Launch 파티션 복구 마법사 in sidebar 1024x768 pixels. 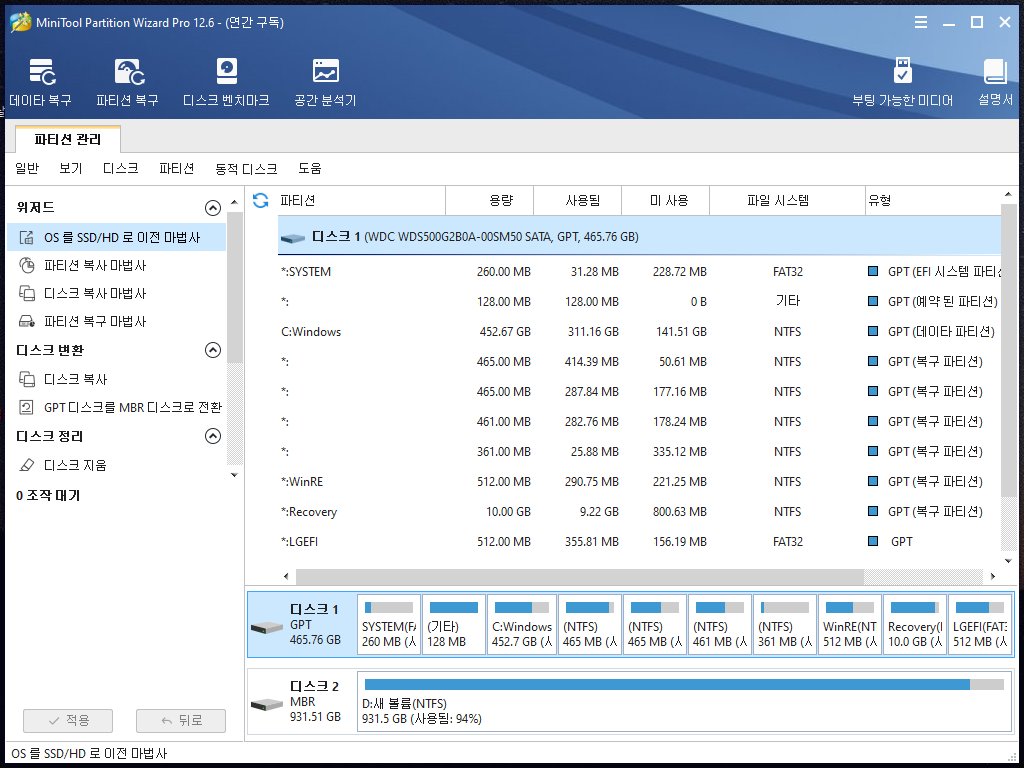pos(95,321)
